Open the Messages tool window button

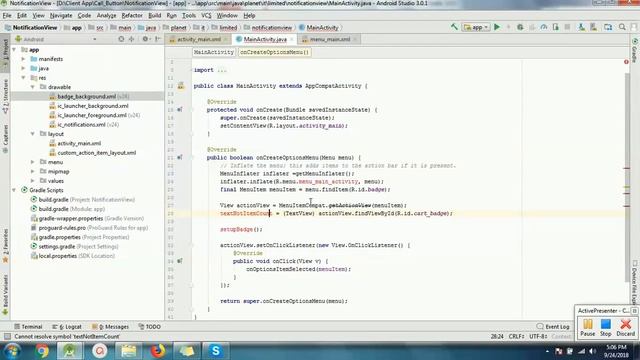click(110, 327)
